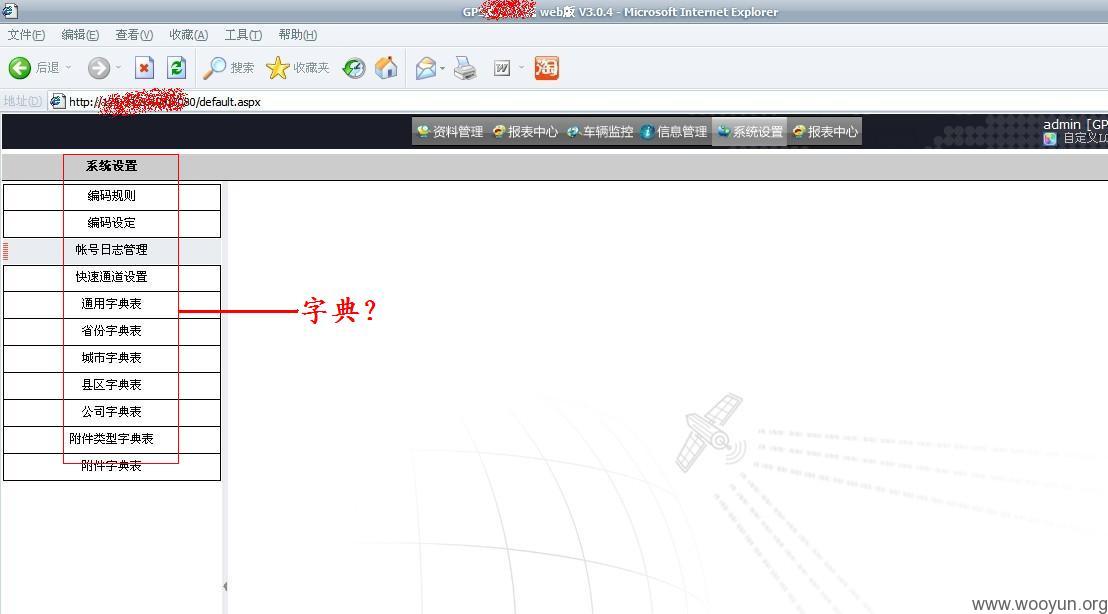The height and width of the screenshot is (614, 1108).
Task: Open Favorites with the star icon
Action: (277, 68)
